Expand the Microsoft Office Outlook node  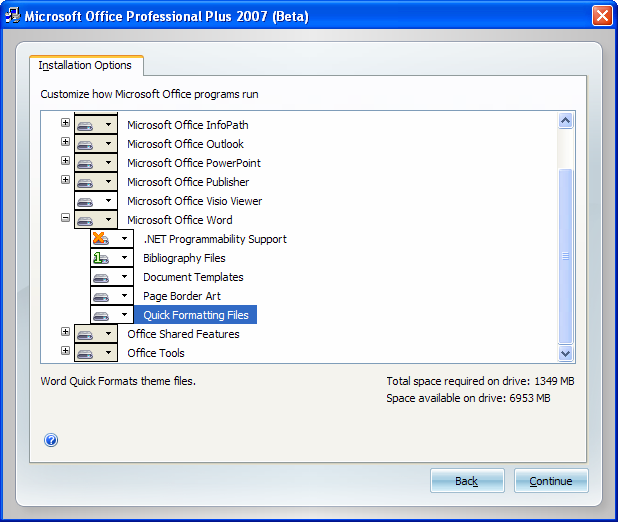pos(65,142)
